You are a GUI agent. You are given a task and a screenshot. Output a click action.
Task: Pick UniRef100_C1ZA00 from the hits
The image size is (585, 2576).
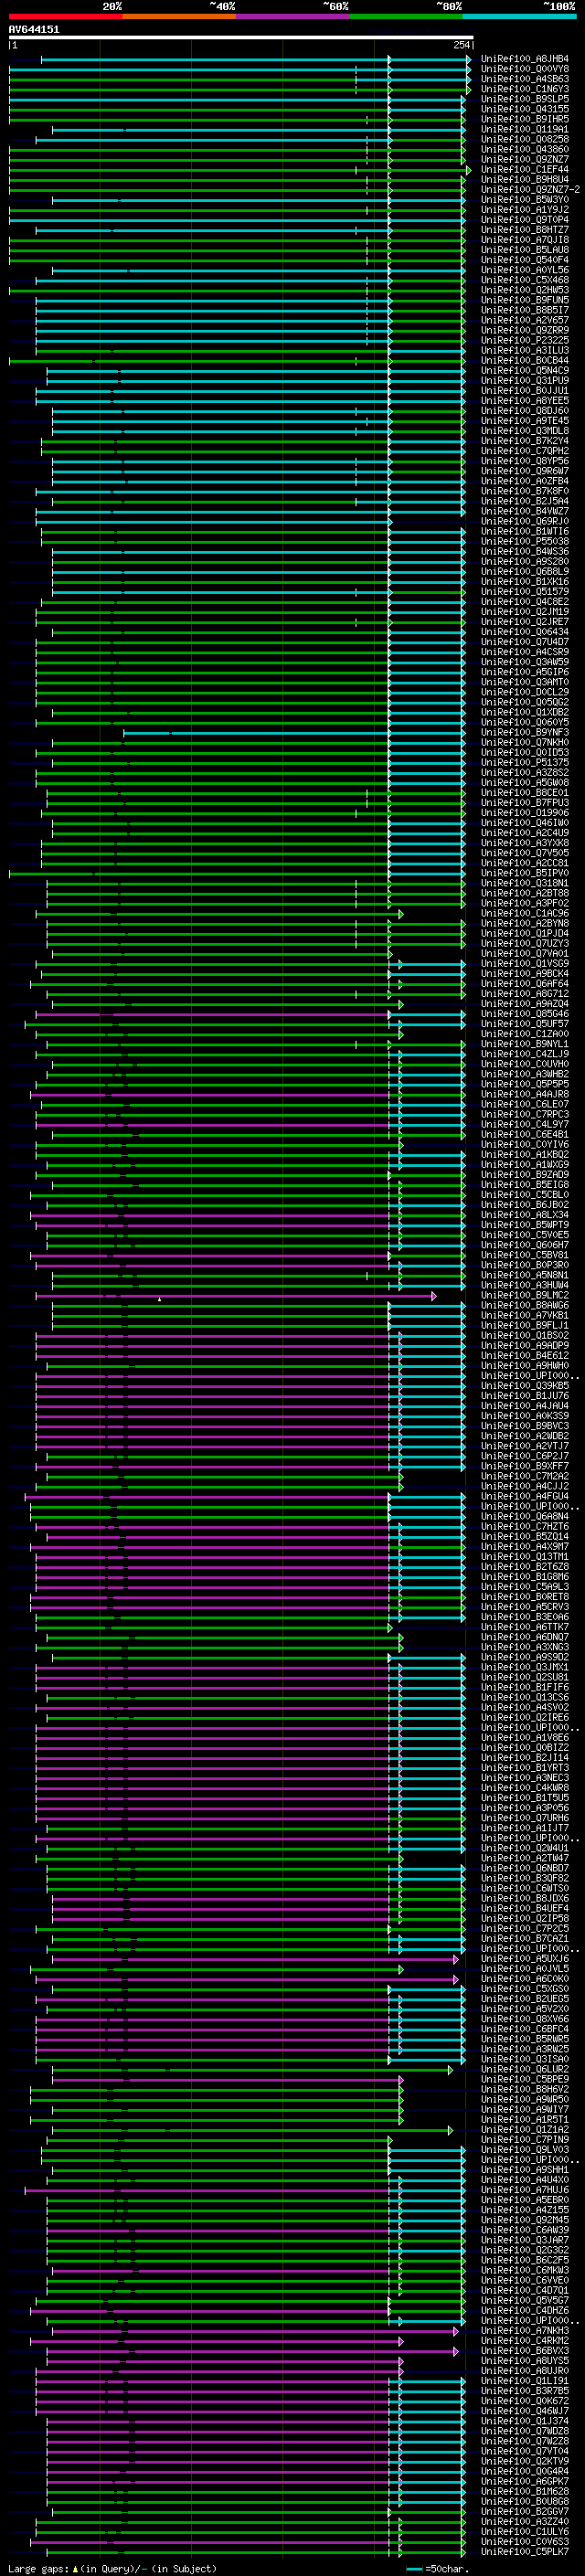pos(525,1034)
